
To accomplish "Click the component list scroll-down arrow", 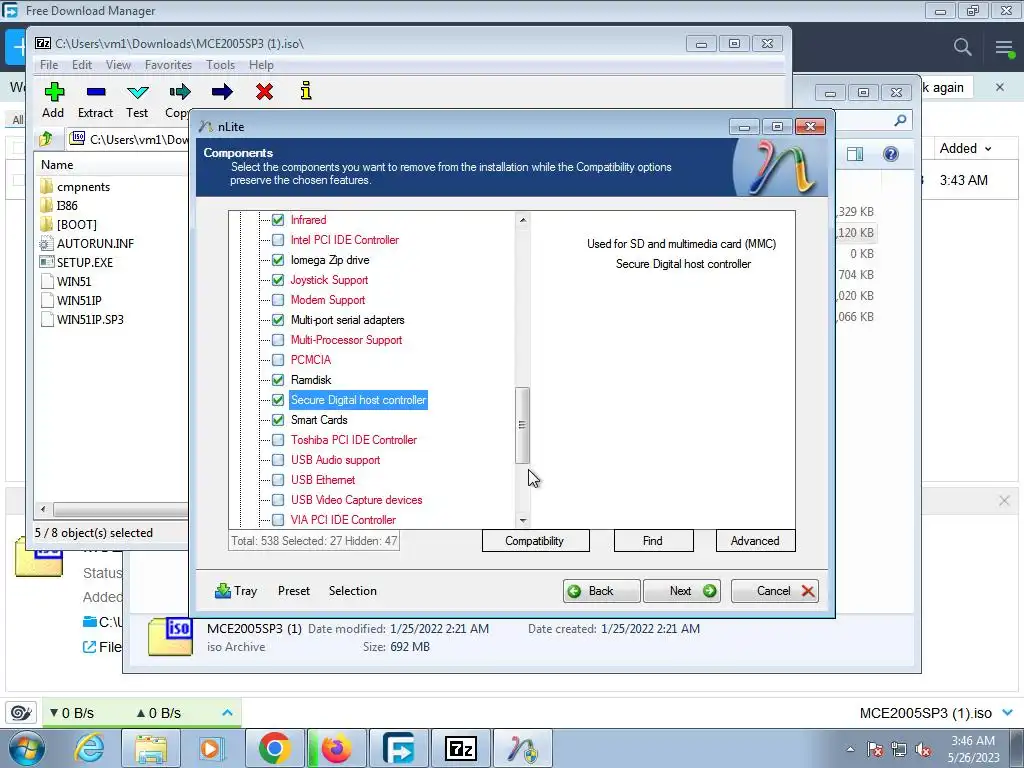I will (x=522, y=520).
